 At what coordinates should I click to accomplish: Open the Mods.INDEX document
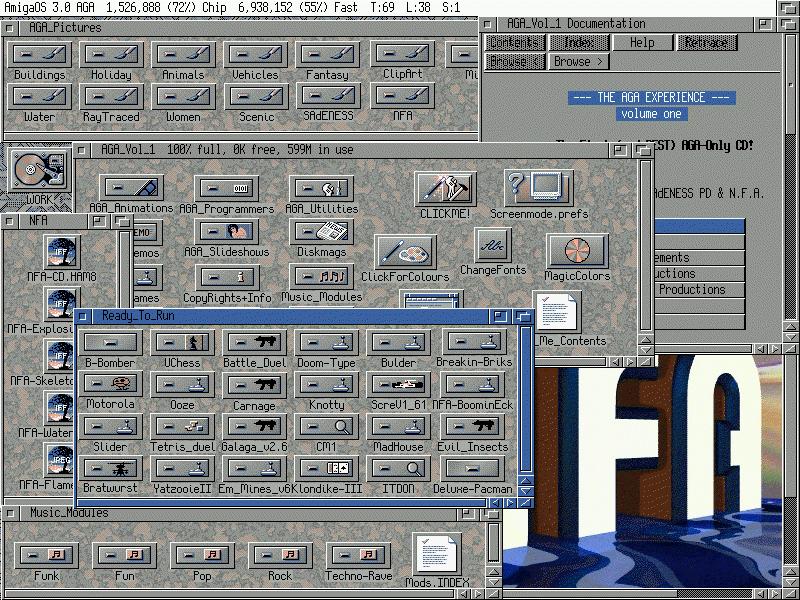coord(437,554)
